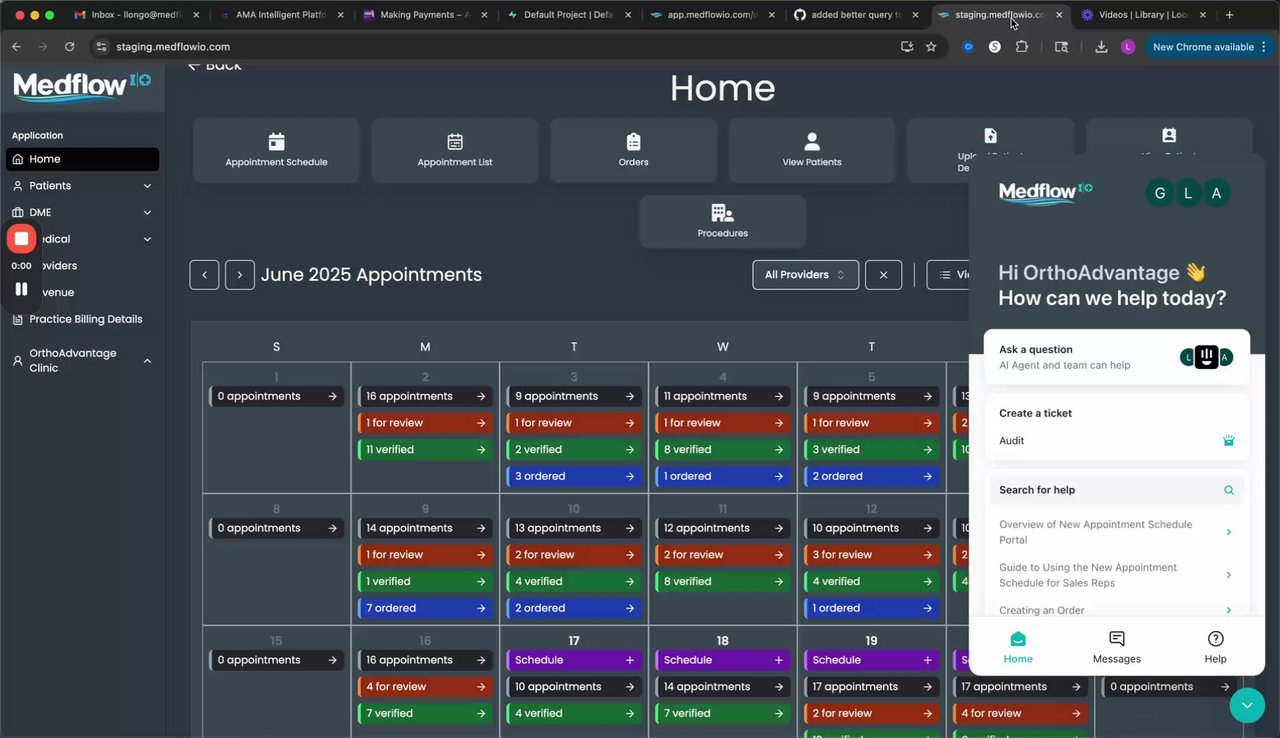Add a Schedule on June 19
Screen dimensions: 1280x738
tap(871, 660)
